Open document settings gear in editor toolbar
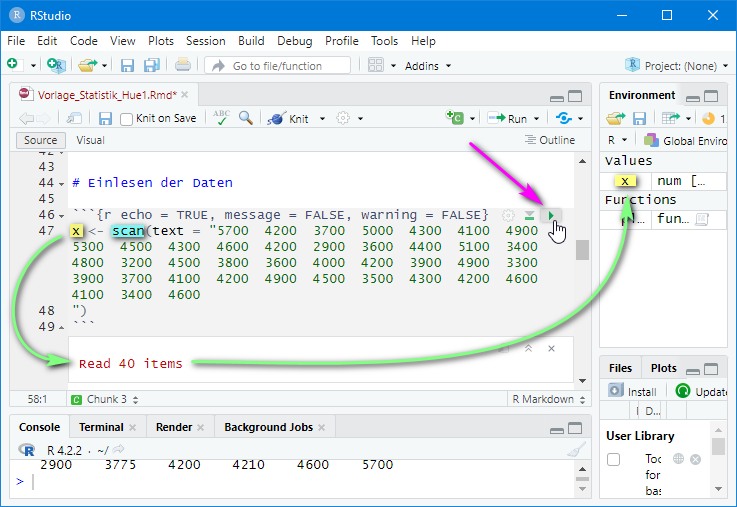 [x=343, y=118]
